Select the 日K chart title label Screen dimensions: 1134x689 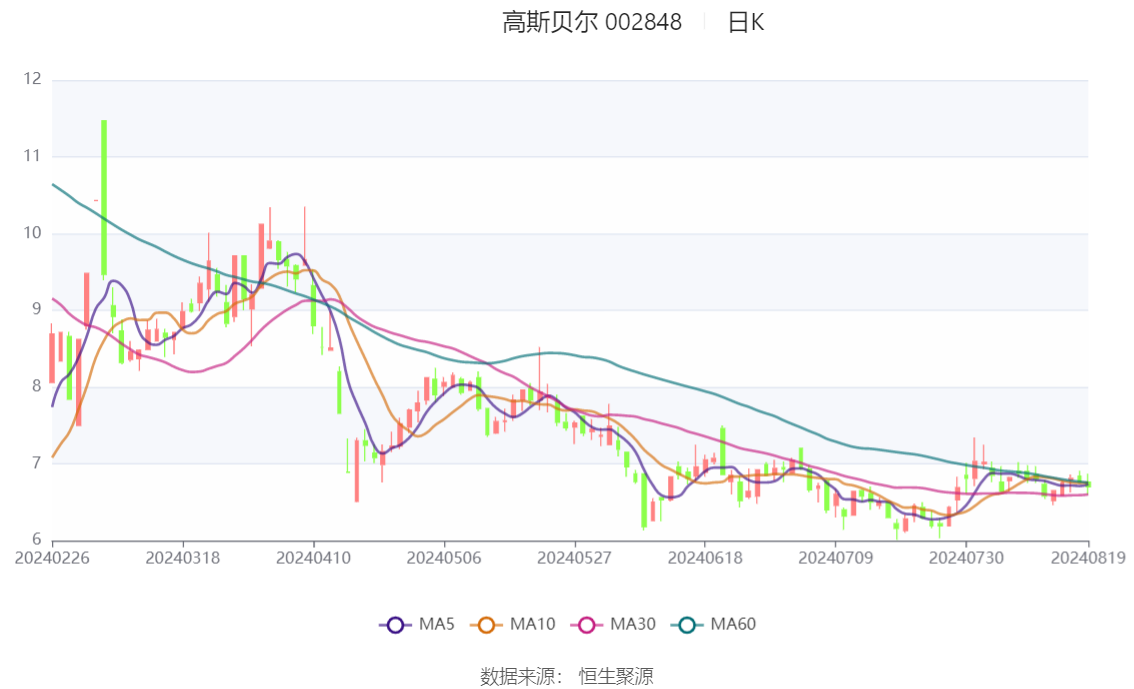pos(746,22)
